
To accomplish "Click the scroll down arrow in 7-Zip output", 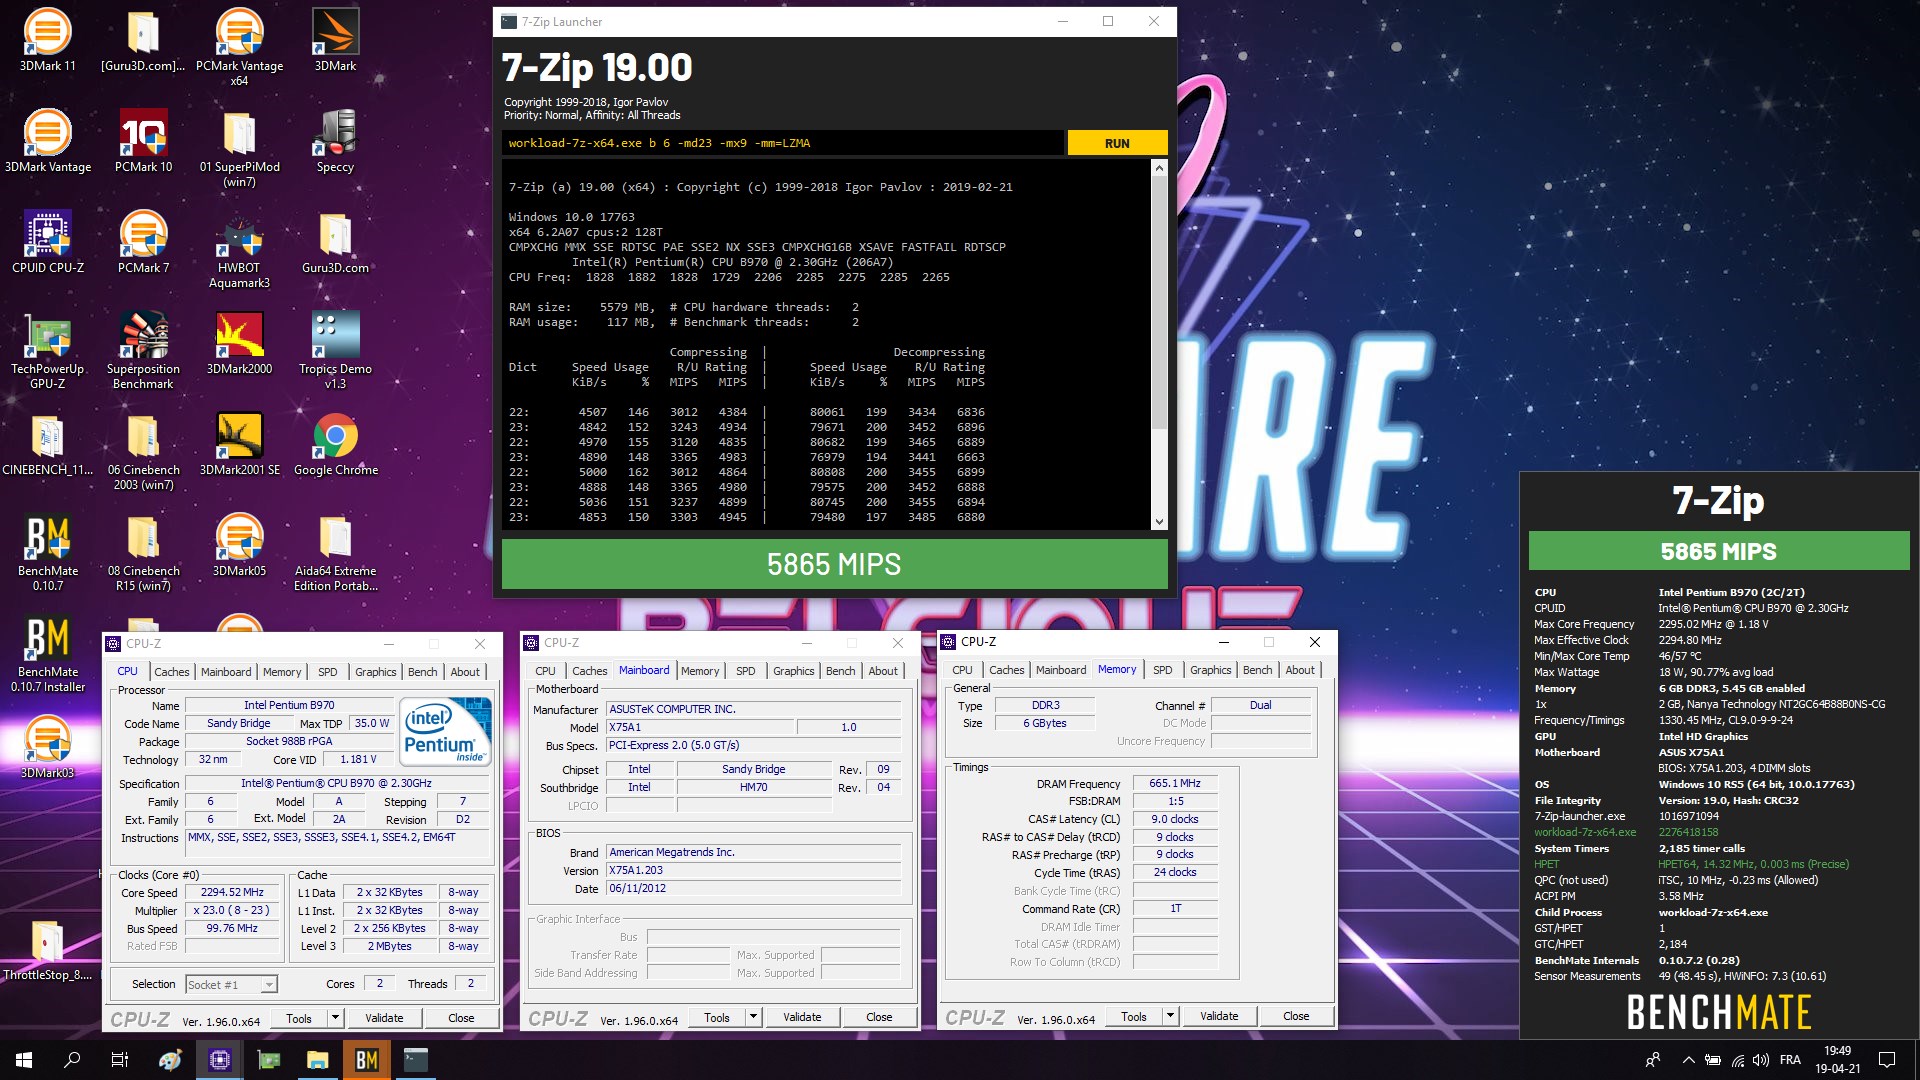I will tap(1159, 521).
